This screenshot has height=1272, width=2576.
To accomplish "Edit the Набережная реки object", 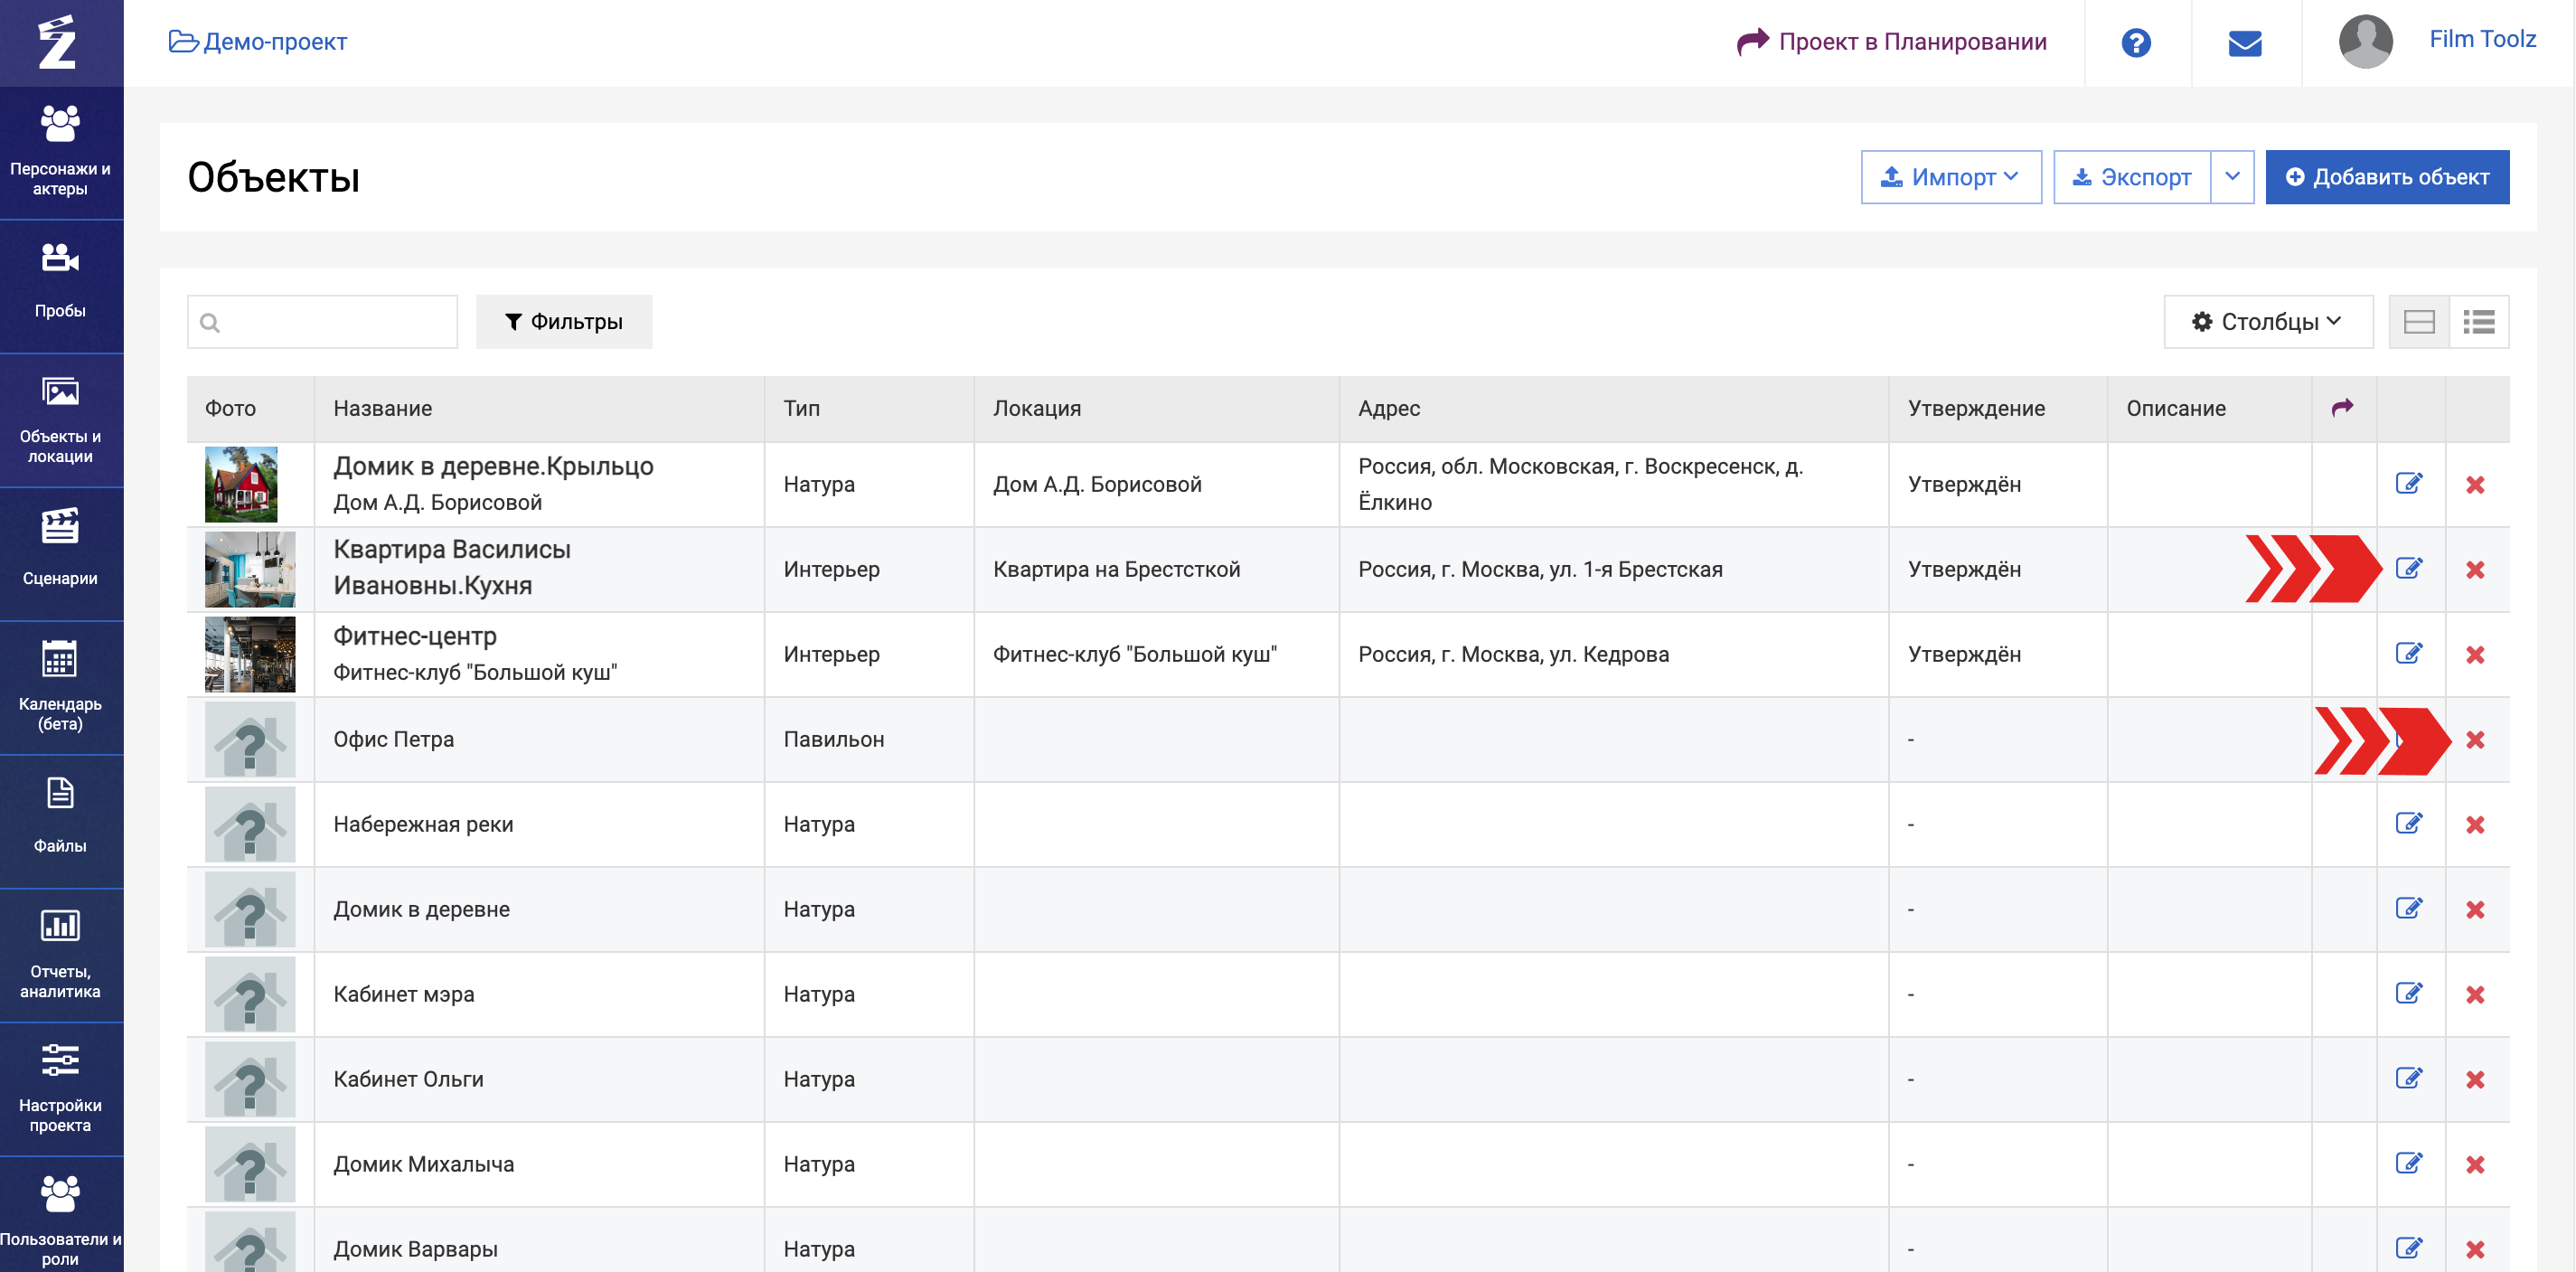I will (2409, 824).
